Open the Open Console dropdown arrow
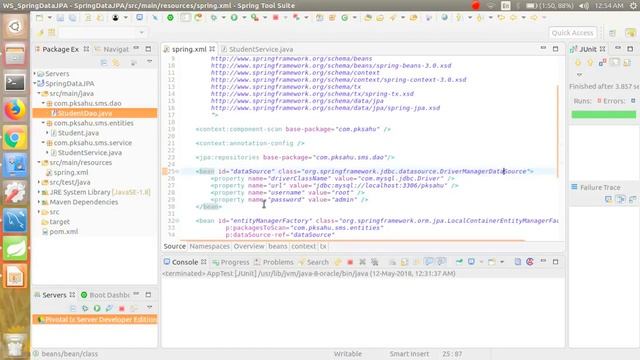 click(x=502, y=262)
